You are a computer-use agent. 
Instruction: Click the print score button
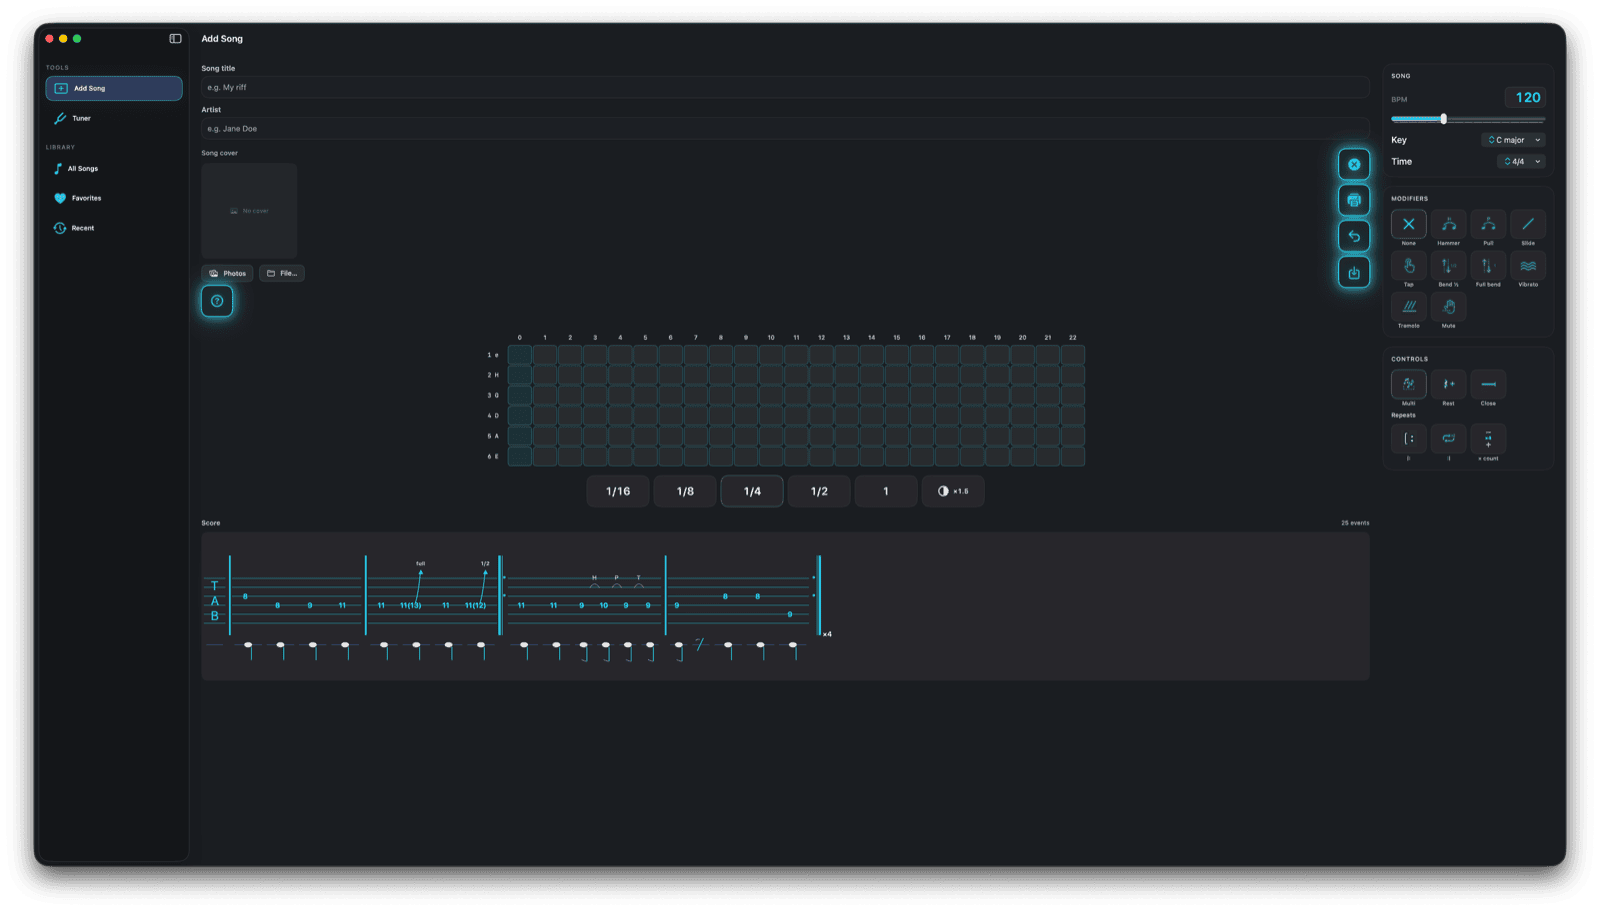pos(1354,200)
